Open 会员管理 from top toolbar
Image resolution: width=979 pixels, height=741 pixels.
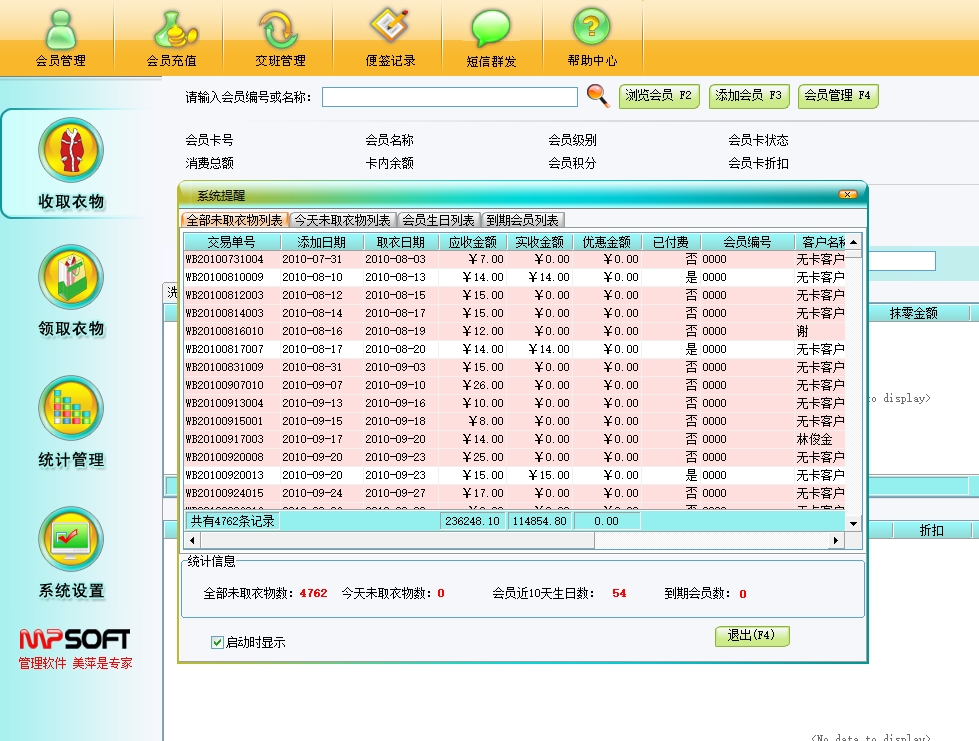60,36
